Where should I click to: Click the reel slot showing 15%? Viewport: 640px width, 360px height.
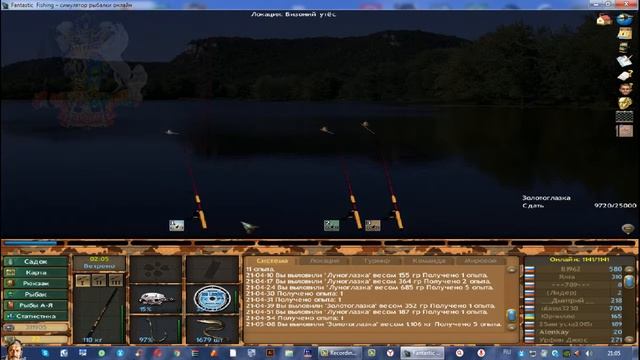point(156,299)
